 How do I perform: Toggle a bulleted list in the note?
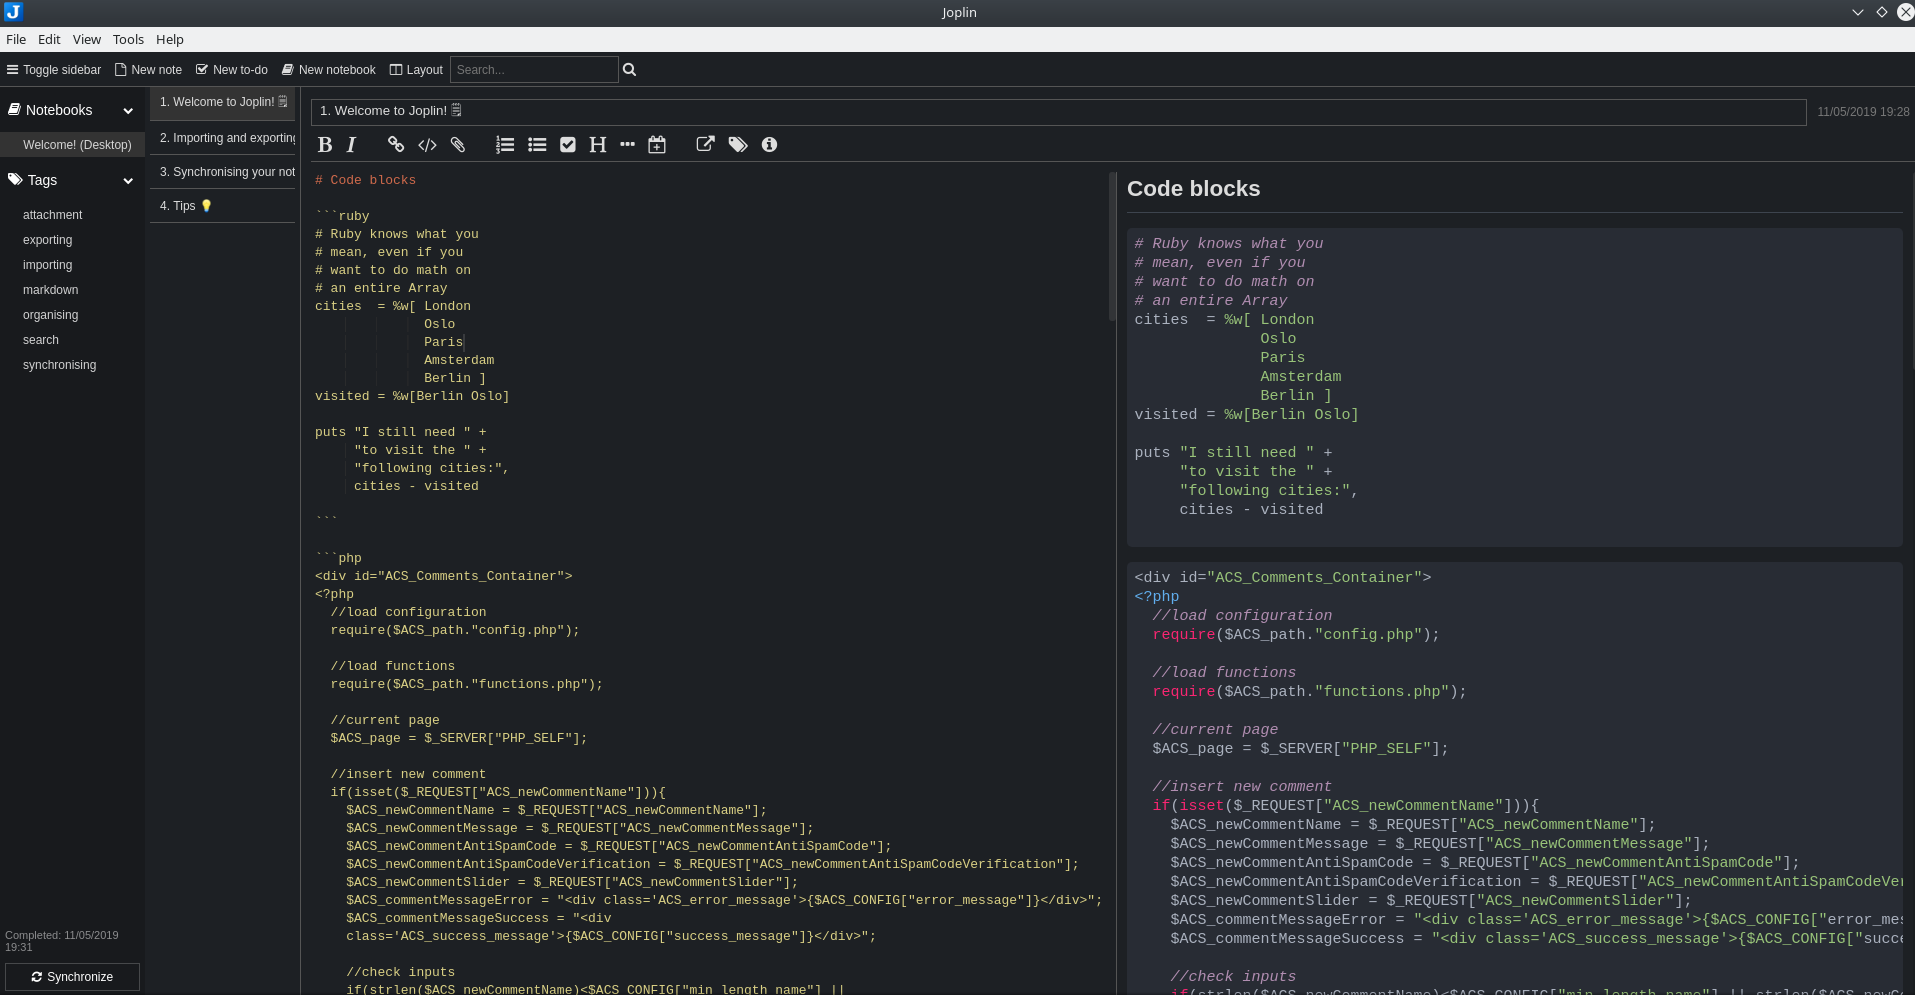pos(537,144)
